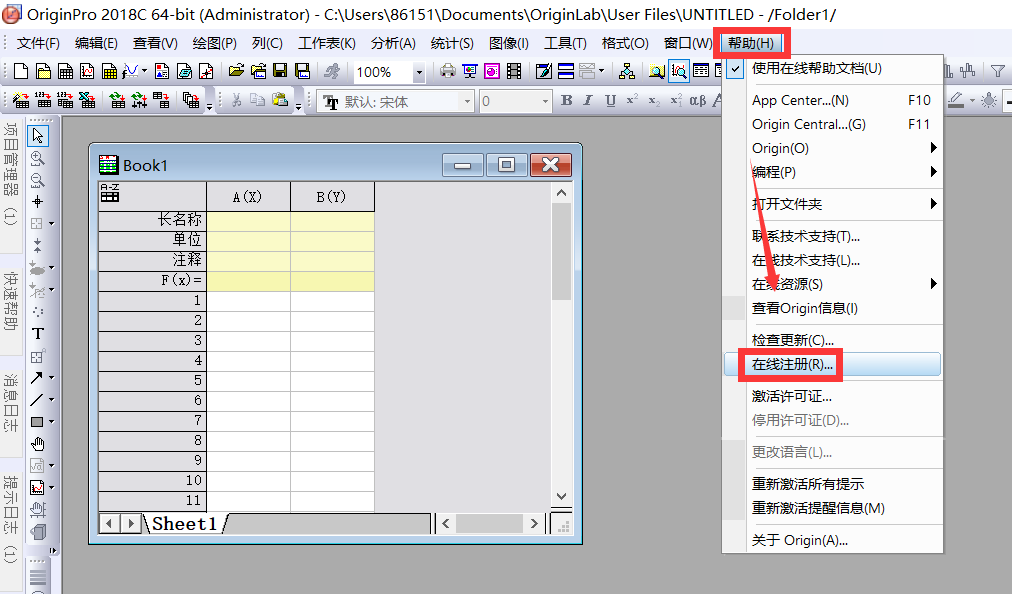The width and height of the screenshot is (1012, 594).
Task: Click 重新激活所有提示 in the menu
Action: 833,484
